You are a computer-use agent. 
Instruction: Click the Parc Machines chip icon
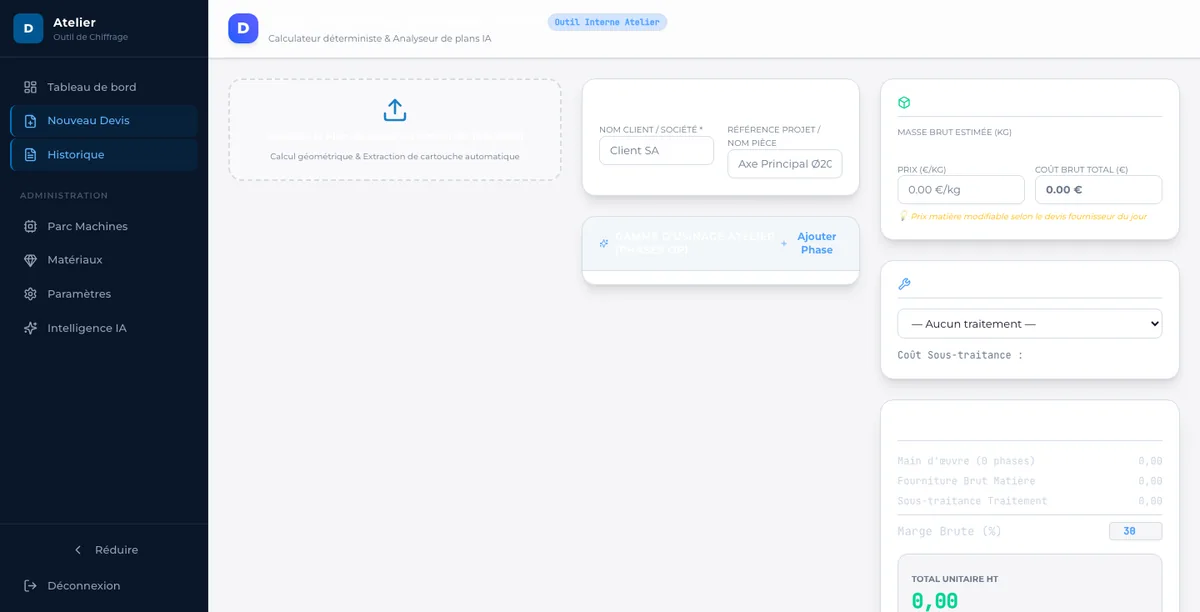[30, 226]
